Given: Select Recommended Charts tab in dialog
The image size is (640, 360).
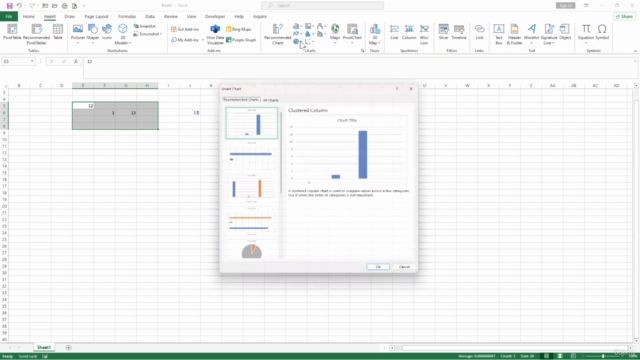Looking at the screenshot, I should click(x=241, y=100).
